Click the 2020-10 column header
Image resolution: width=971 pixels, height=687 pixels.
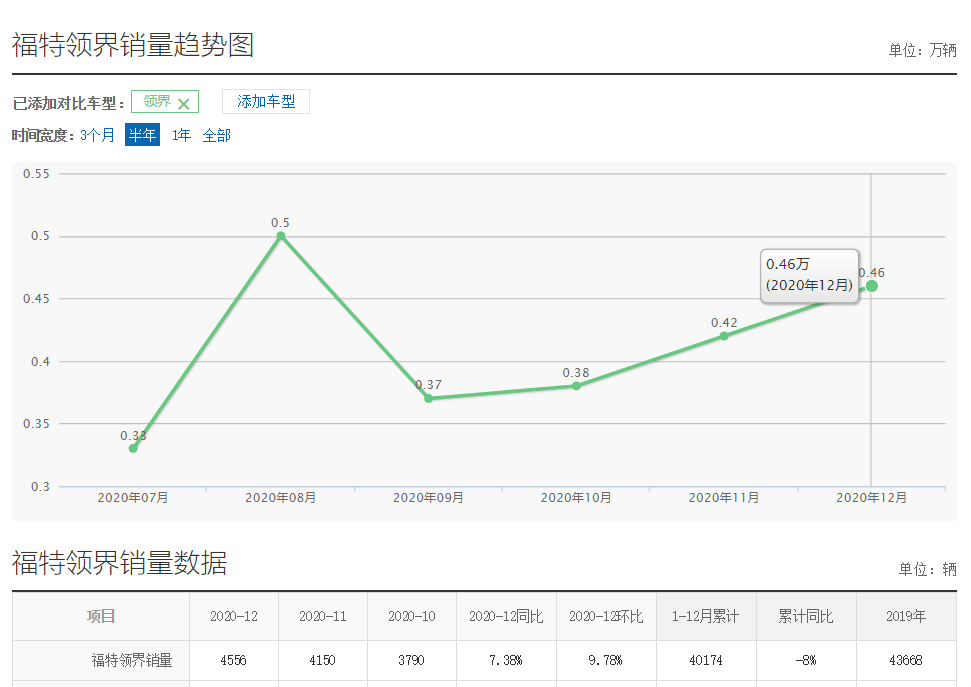[x=412, y=616]
